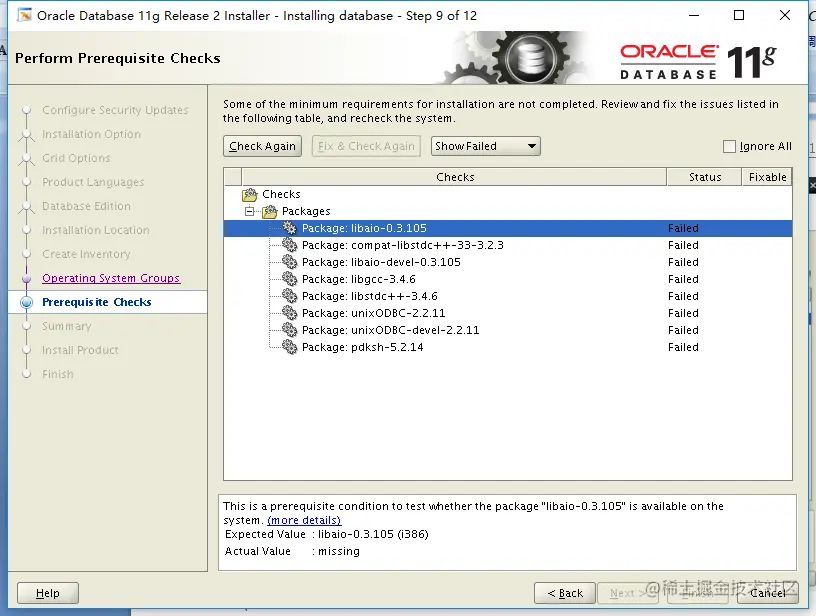Click the Grid Options step in sidebar

pyautogui.click(x=76, y=158)
